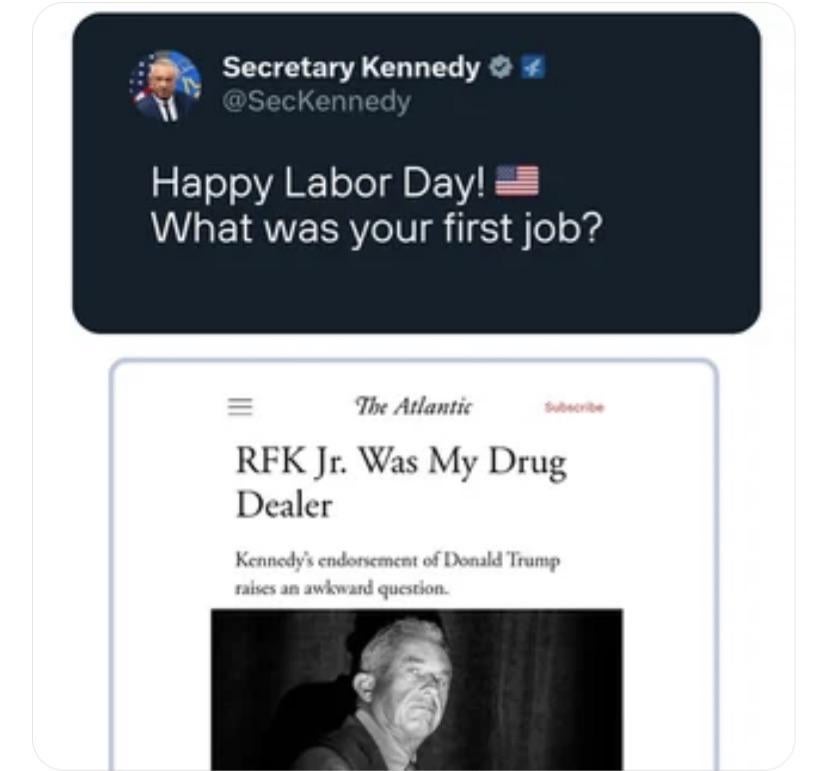Open the "RFK Jr. Was My Drug" headline line
Screen dimensions: 824x771
click(401, 463)
